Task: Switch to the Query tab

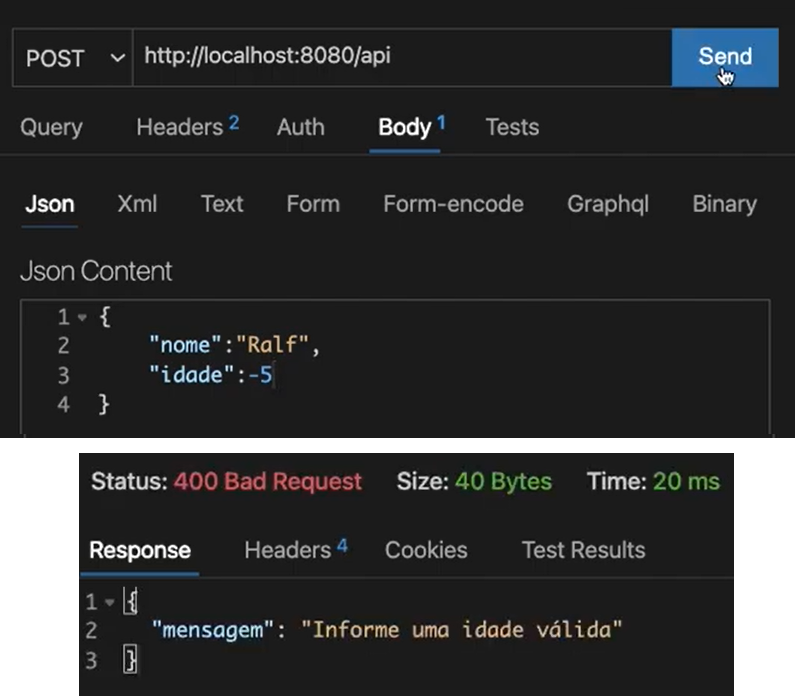Action: pyautogui.click(x=51, y=127)
